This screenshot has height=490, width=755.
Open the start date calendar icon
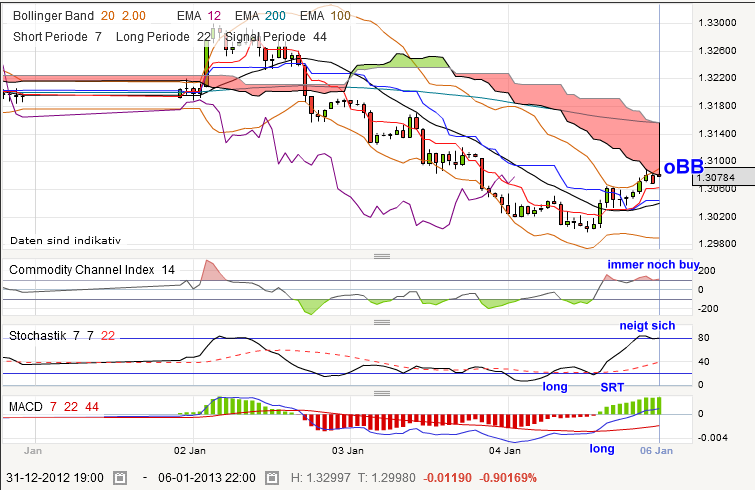(x=120, y=478)
